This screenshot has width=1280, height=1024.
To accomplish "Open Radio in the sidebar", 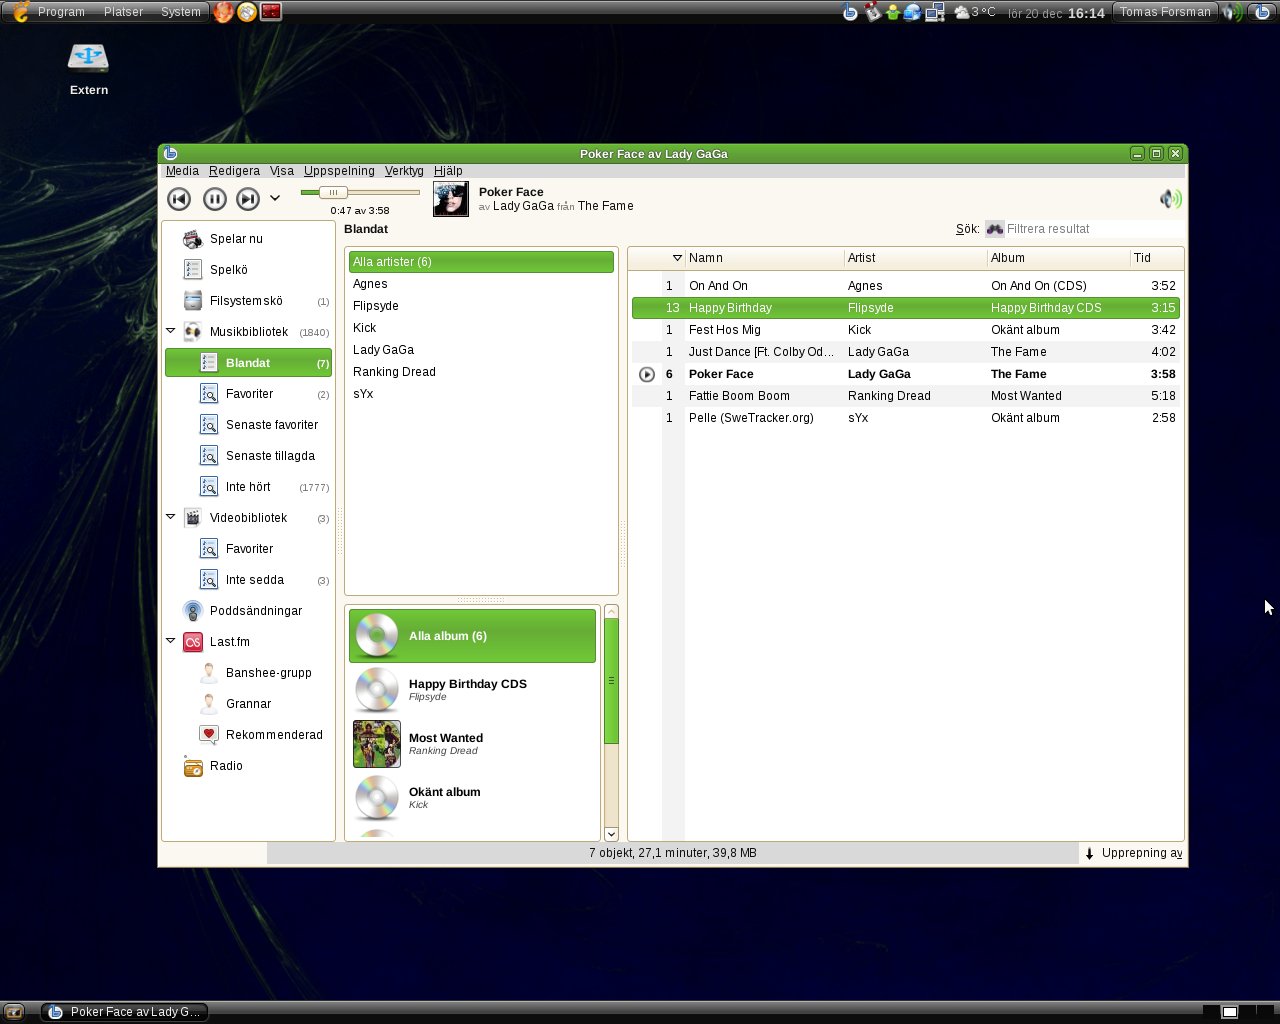I will pyautogui.click(x=248, y=766).
